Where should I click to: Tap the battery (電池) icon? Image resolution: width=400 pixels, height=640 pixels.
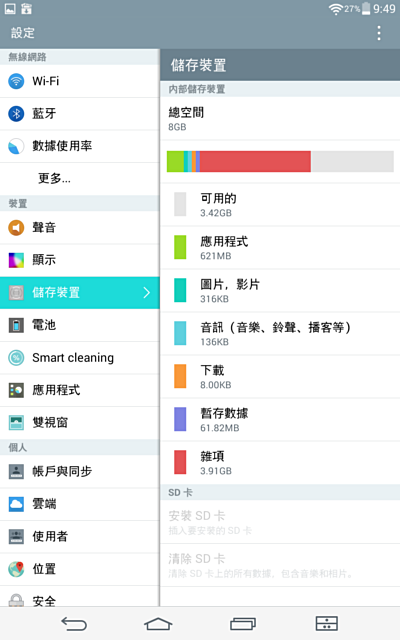click(16, 325)
